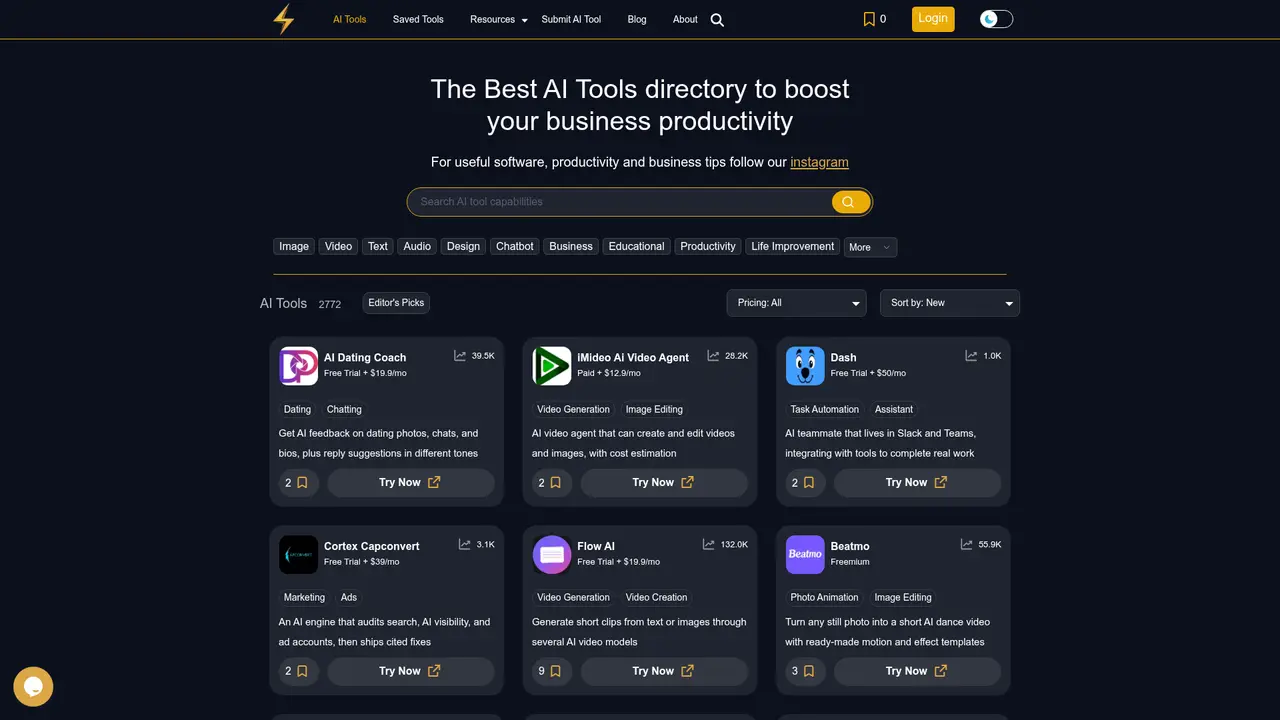Screen dimensions: 1280x720
Task: Open search via header magnifier icon
Action: pos(717,20)
